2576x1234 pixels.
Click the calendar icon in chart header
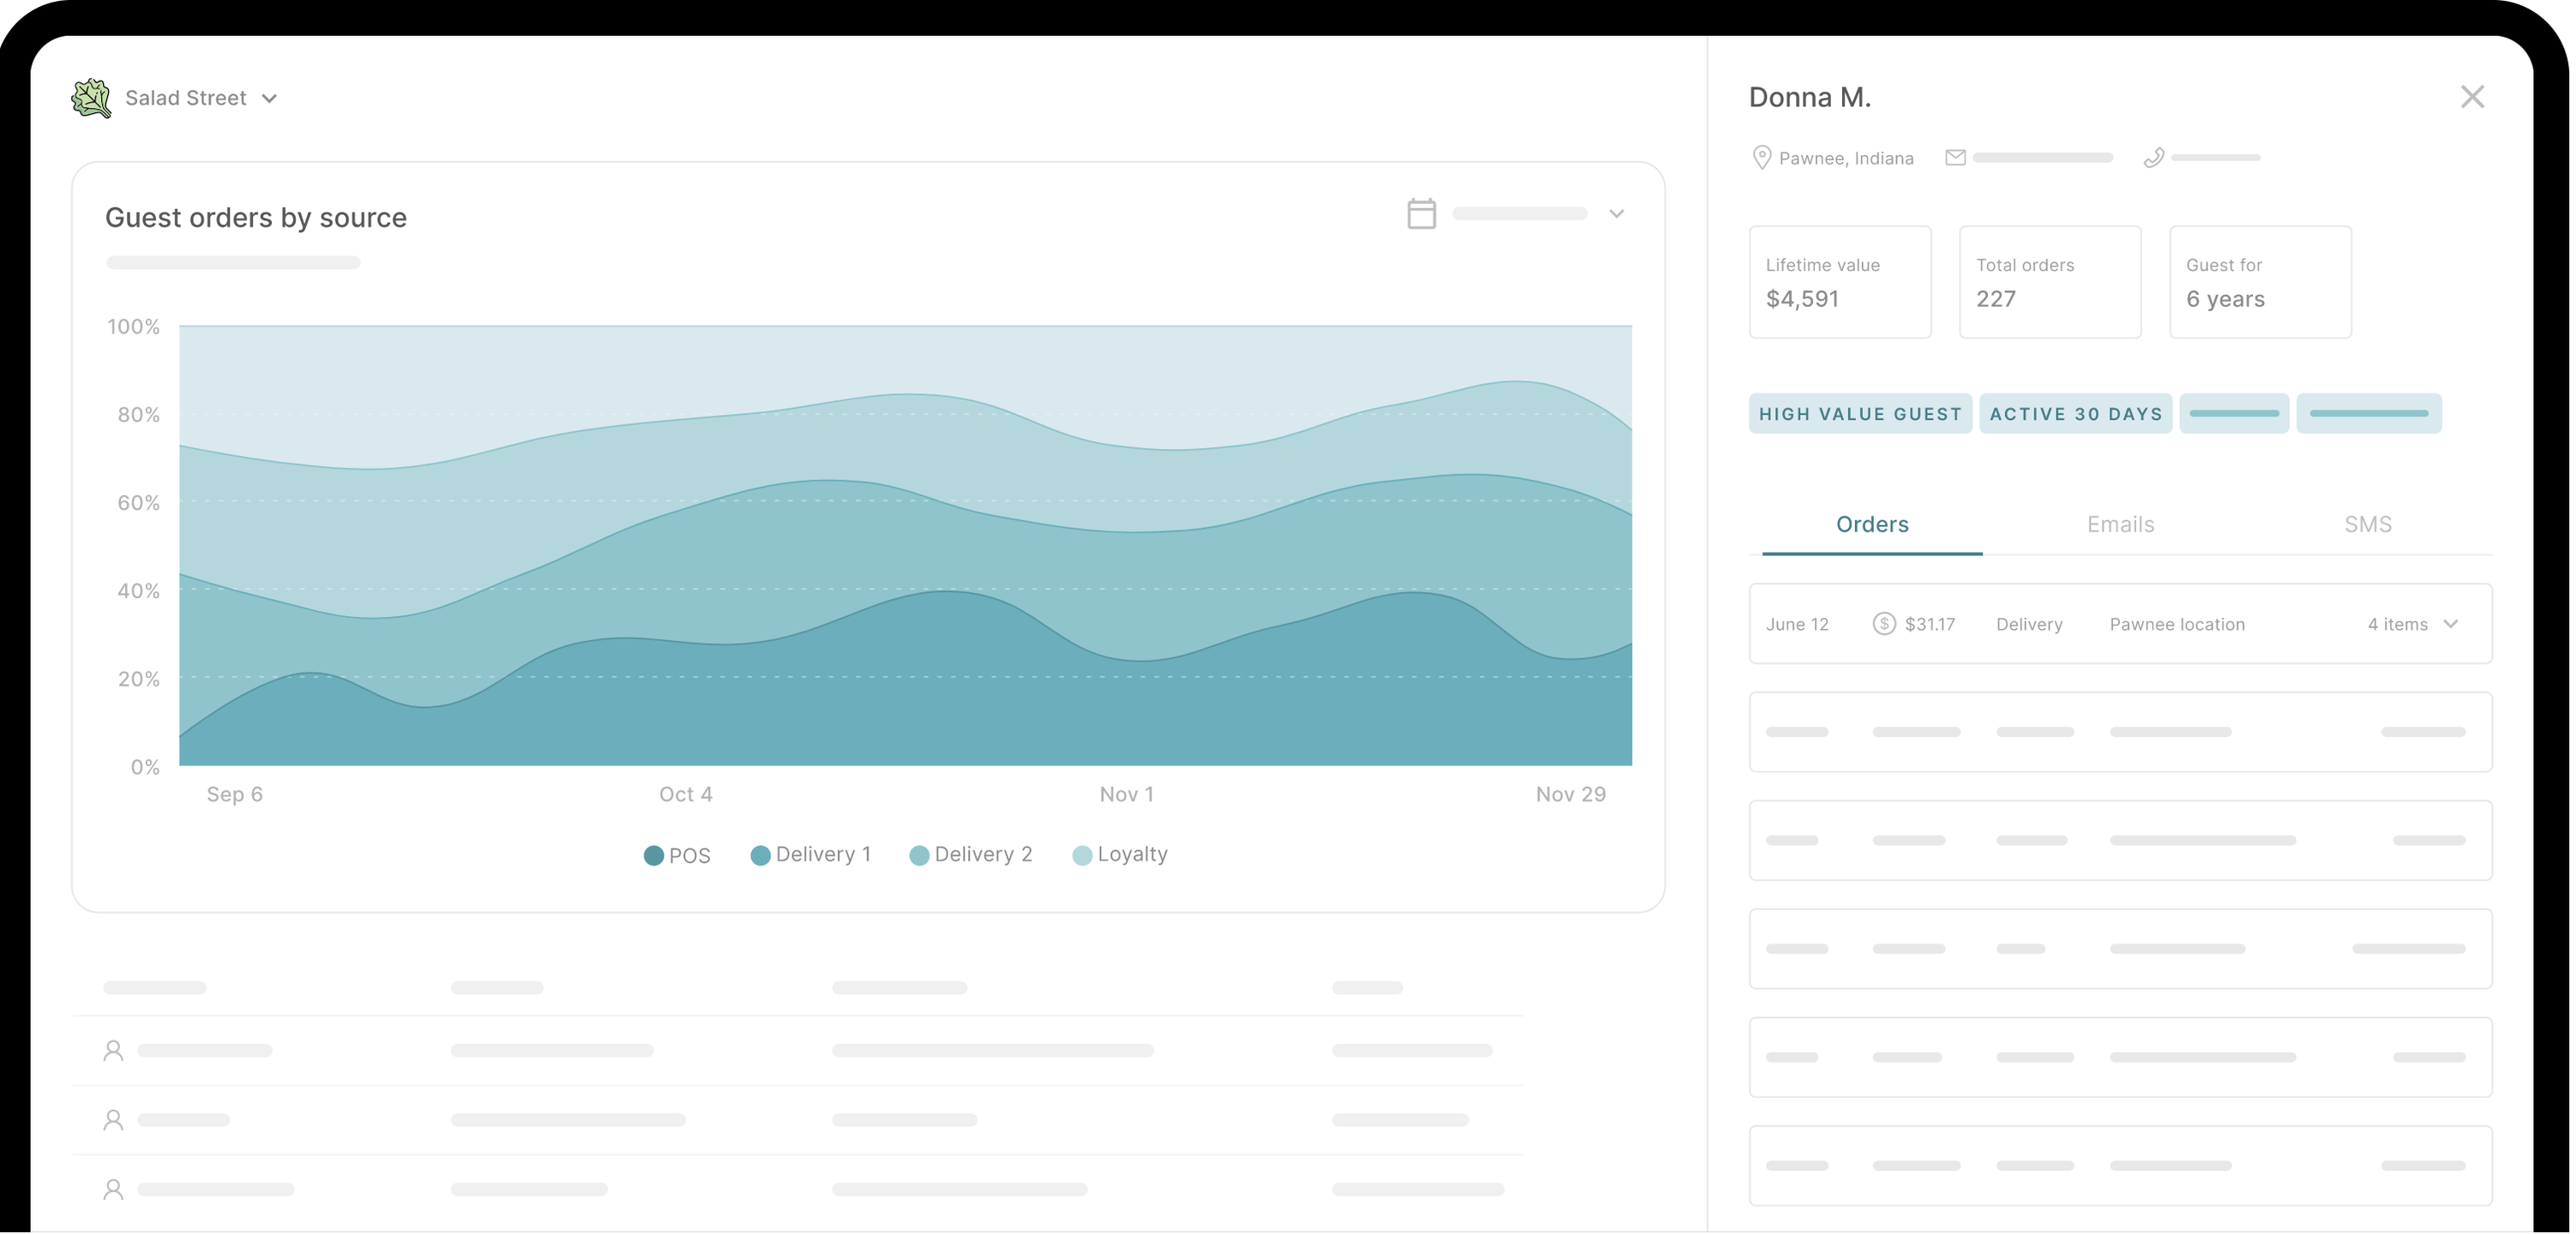click(x=1421, y=213)
